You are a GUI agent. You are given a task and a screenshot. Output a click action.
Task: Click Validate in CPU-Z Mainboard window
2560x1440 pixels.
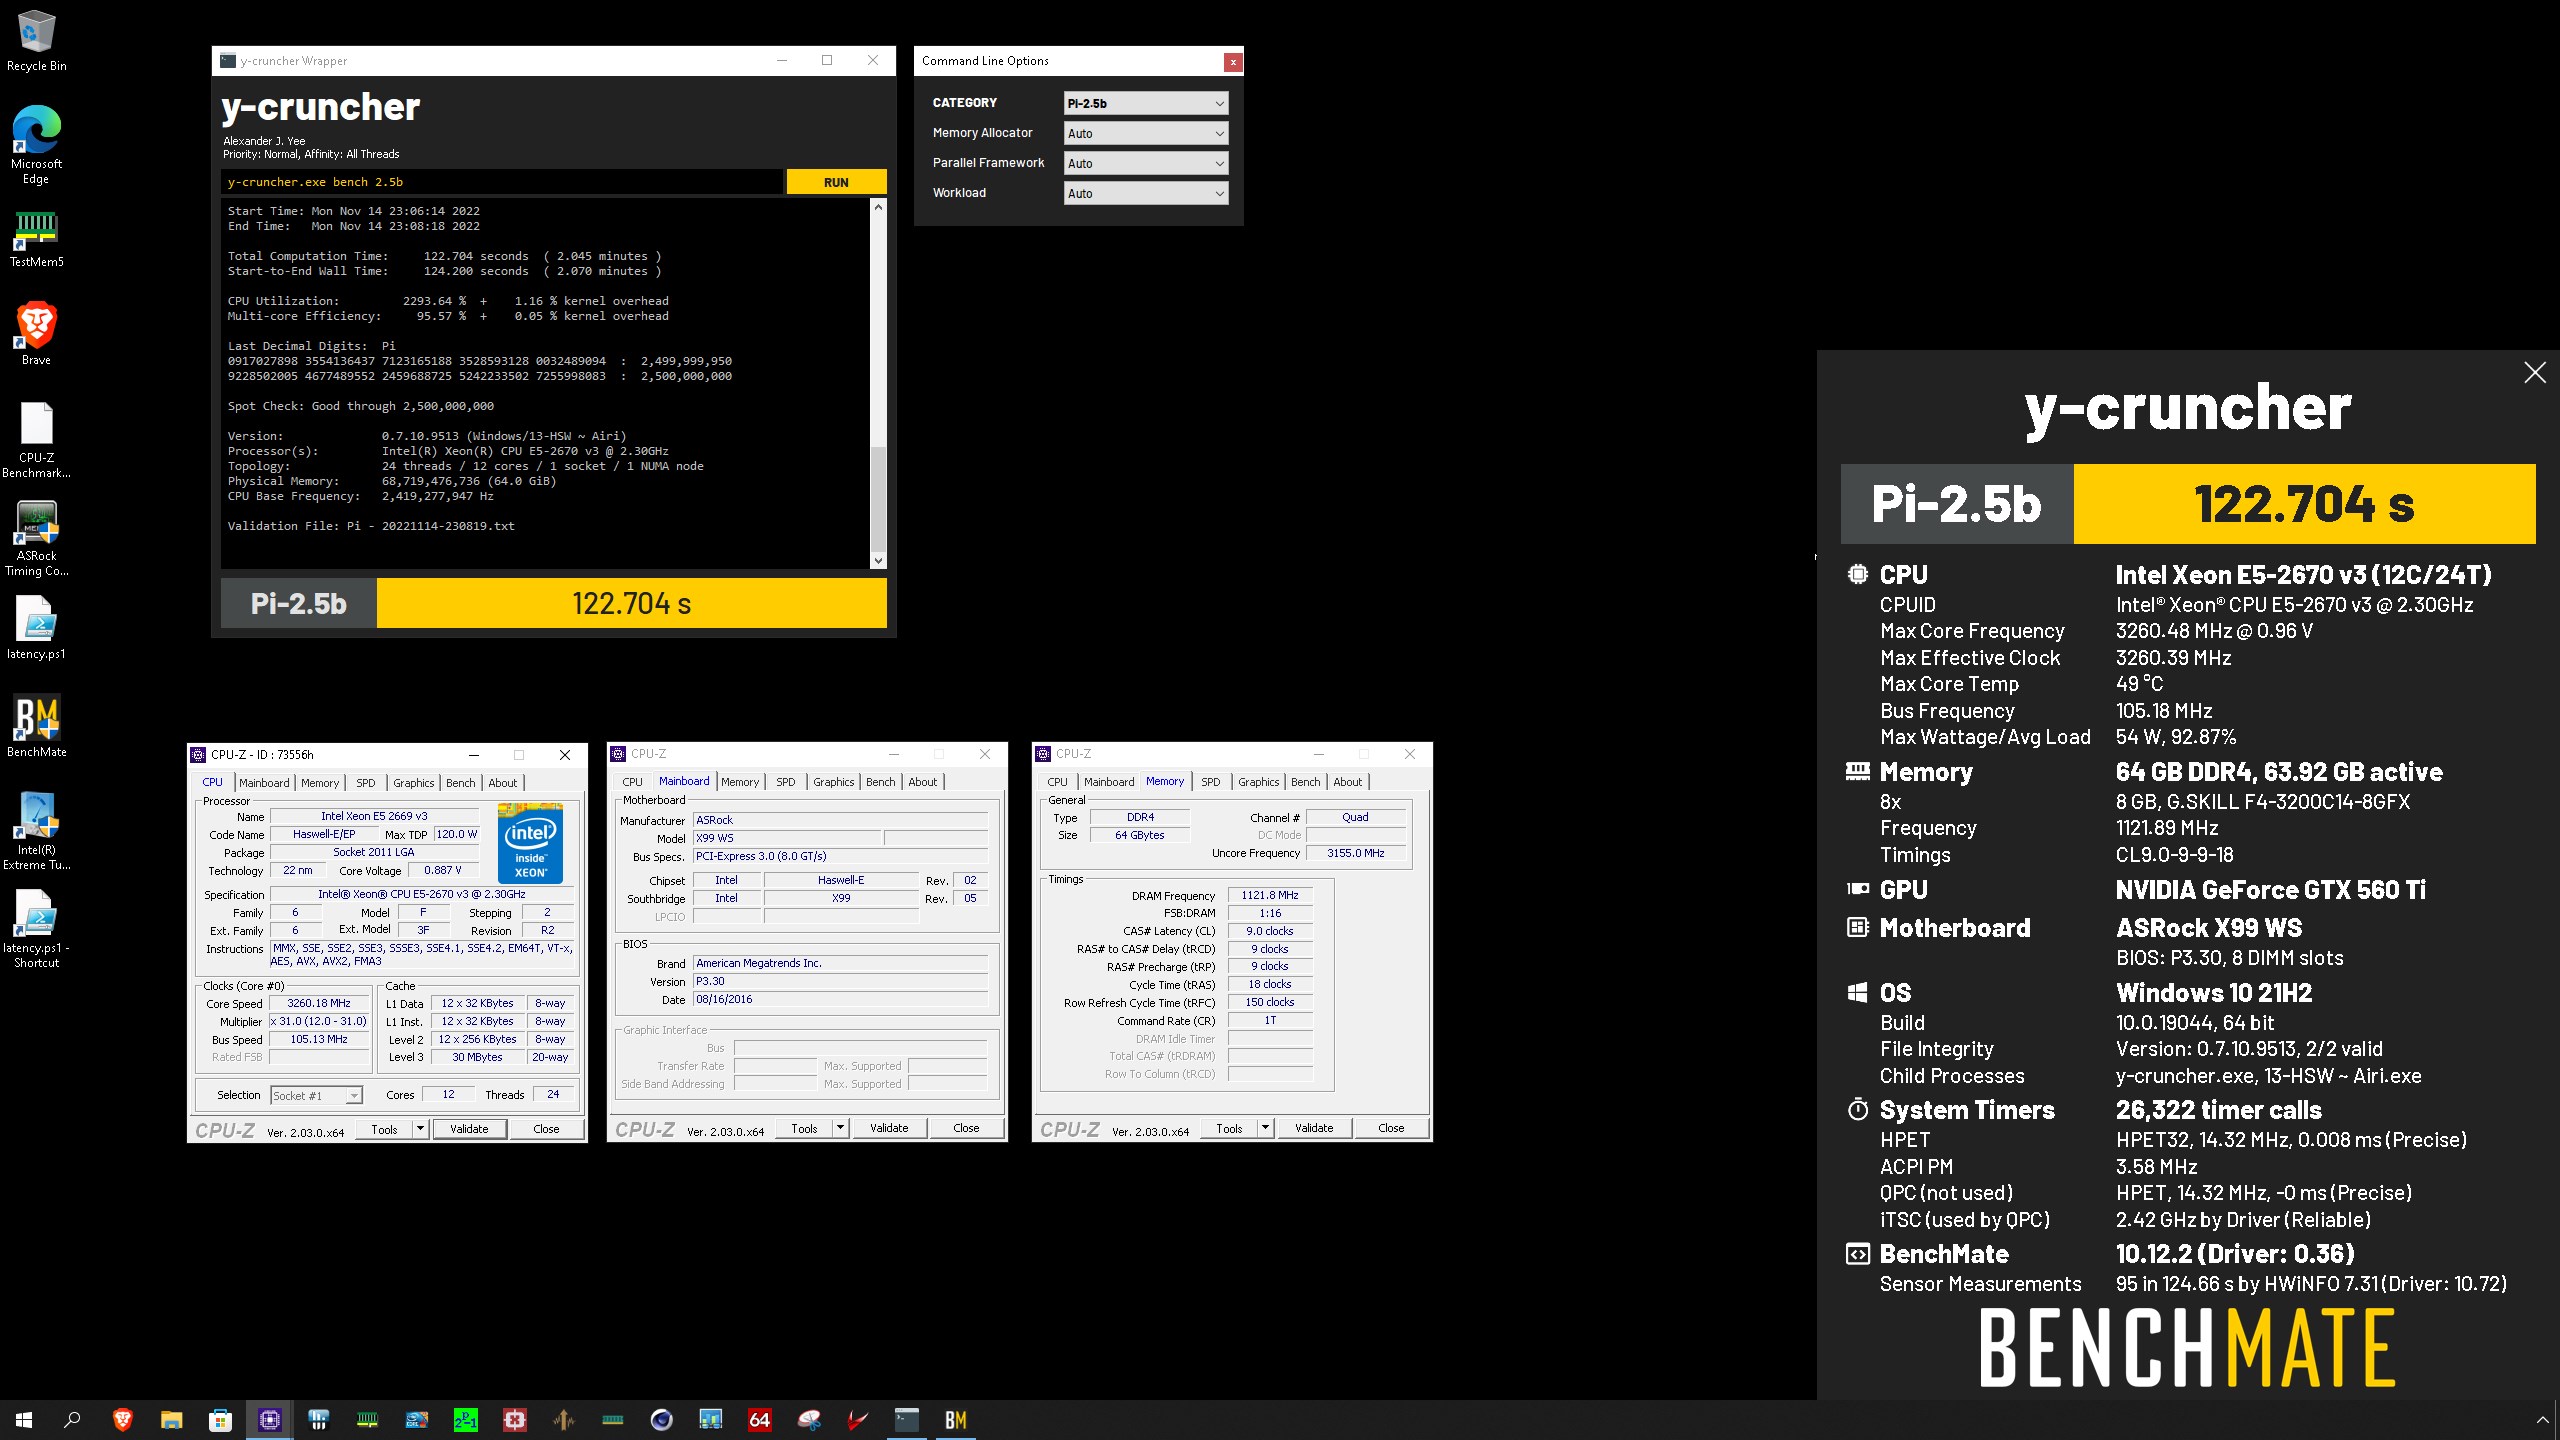889,1128
